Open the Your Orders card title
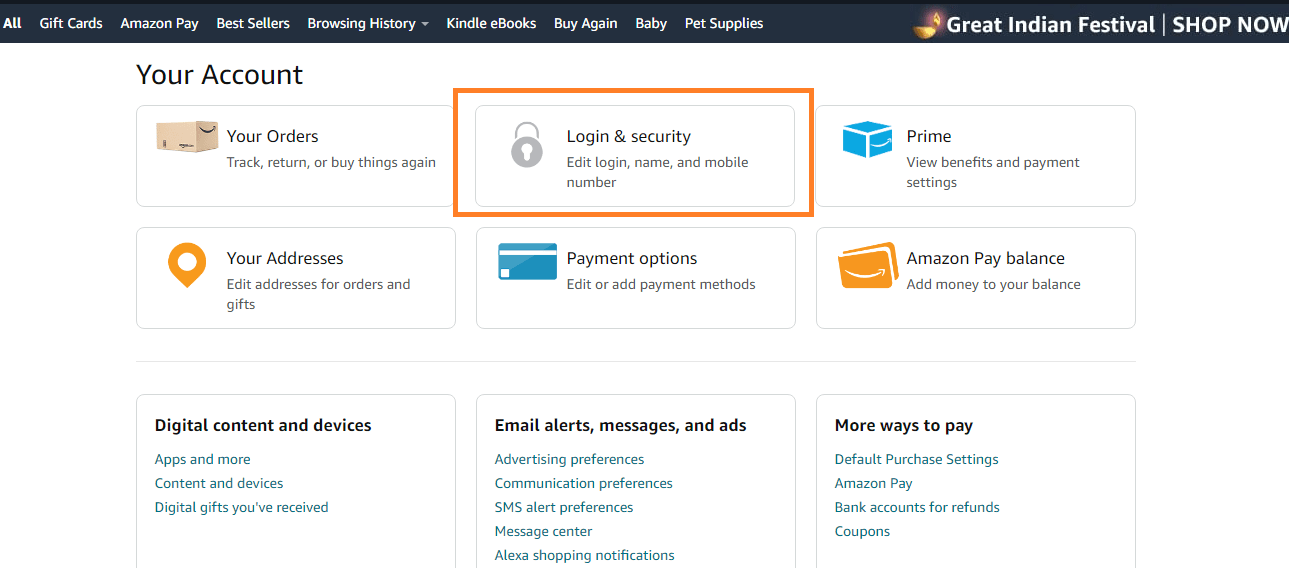Screen dimensions: 1289x568 [272, 136]
